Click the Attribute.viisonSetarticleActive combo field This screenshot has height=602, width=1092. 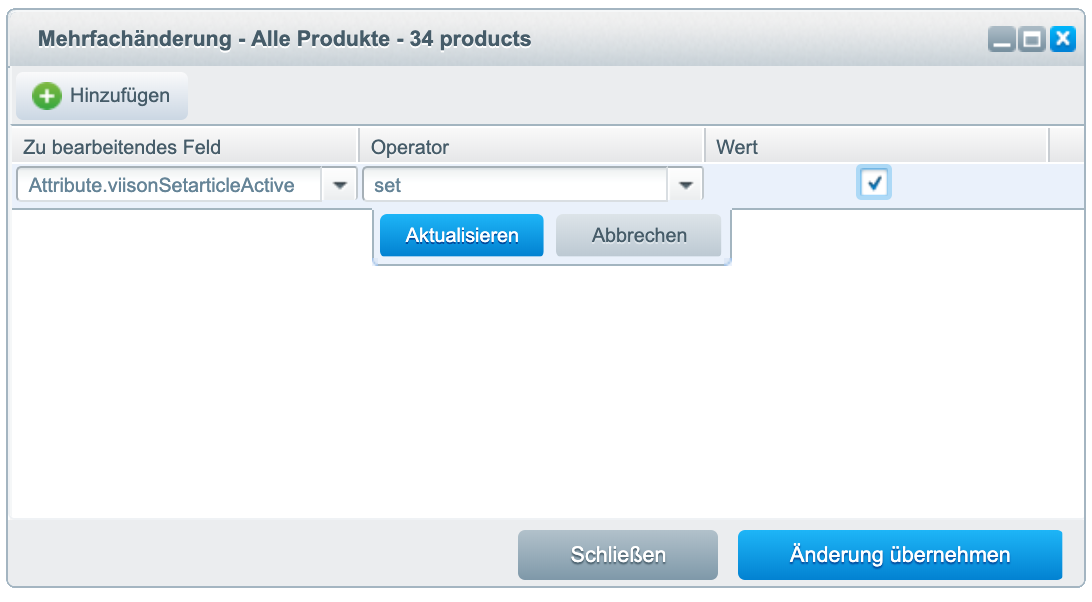click(x=170, y=185)
